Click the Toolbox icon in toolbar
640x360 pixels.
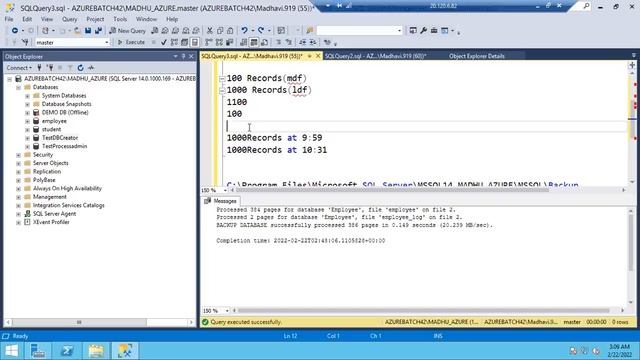tap(434, 31)
